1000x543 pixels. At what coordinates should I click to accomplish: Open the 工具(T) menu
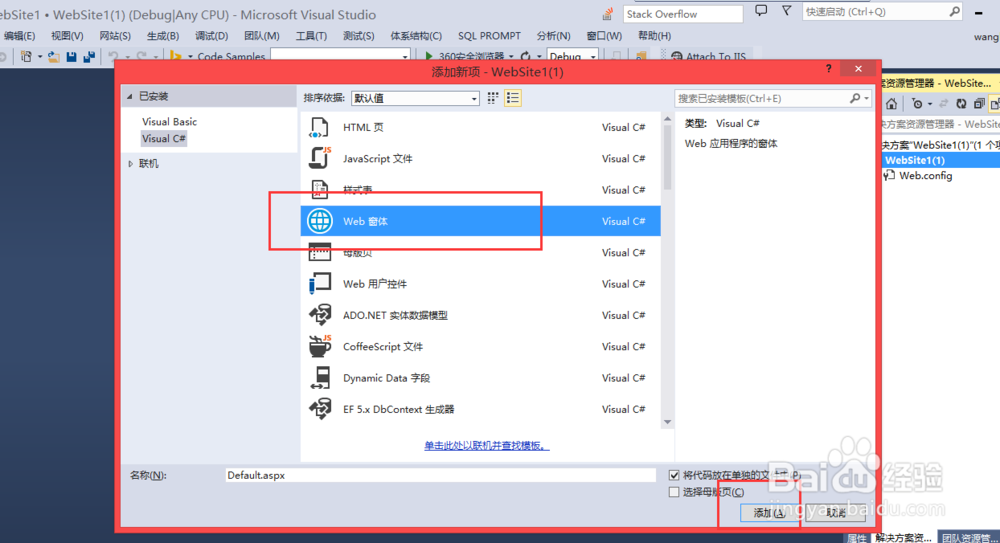tap(311, 36)
